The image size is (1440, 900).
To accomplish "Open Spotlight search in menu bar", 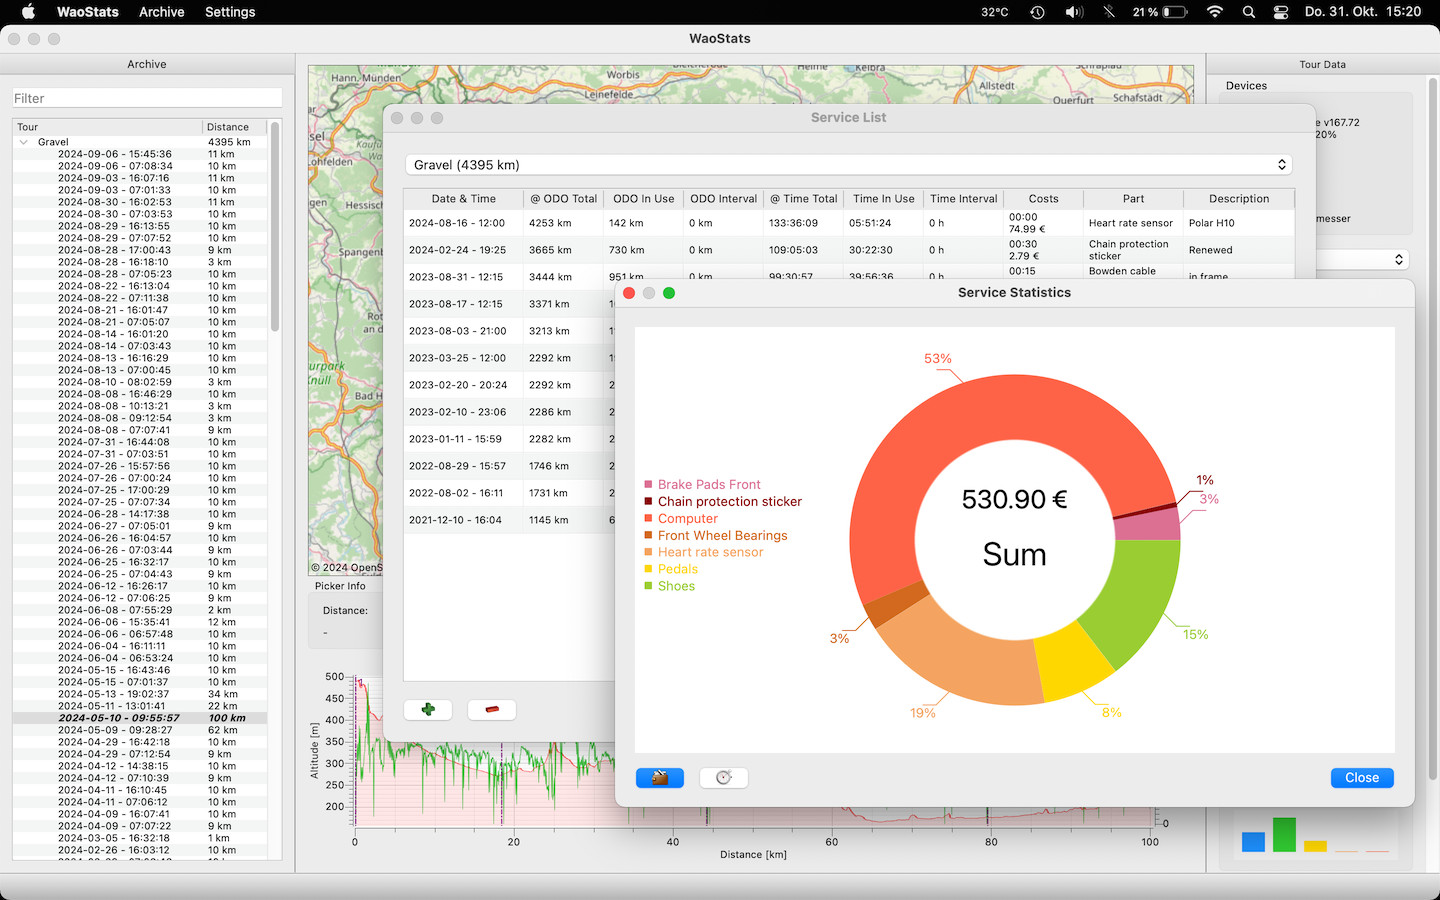I will (x=1249, y=12).
